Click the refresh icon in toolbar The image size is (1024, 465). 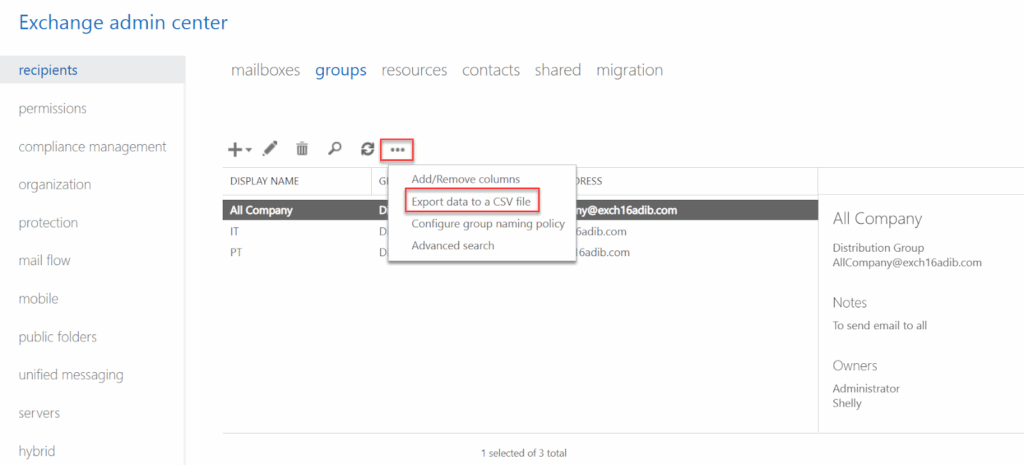pyautogui.click(x=367, y=149)
